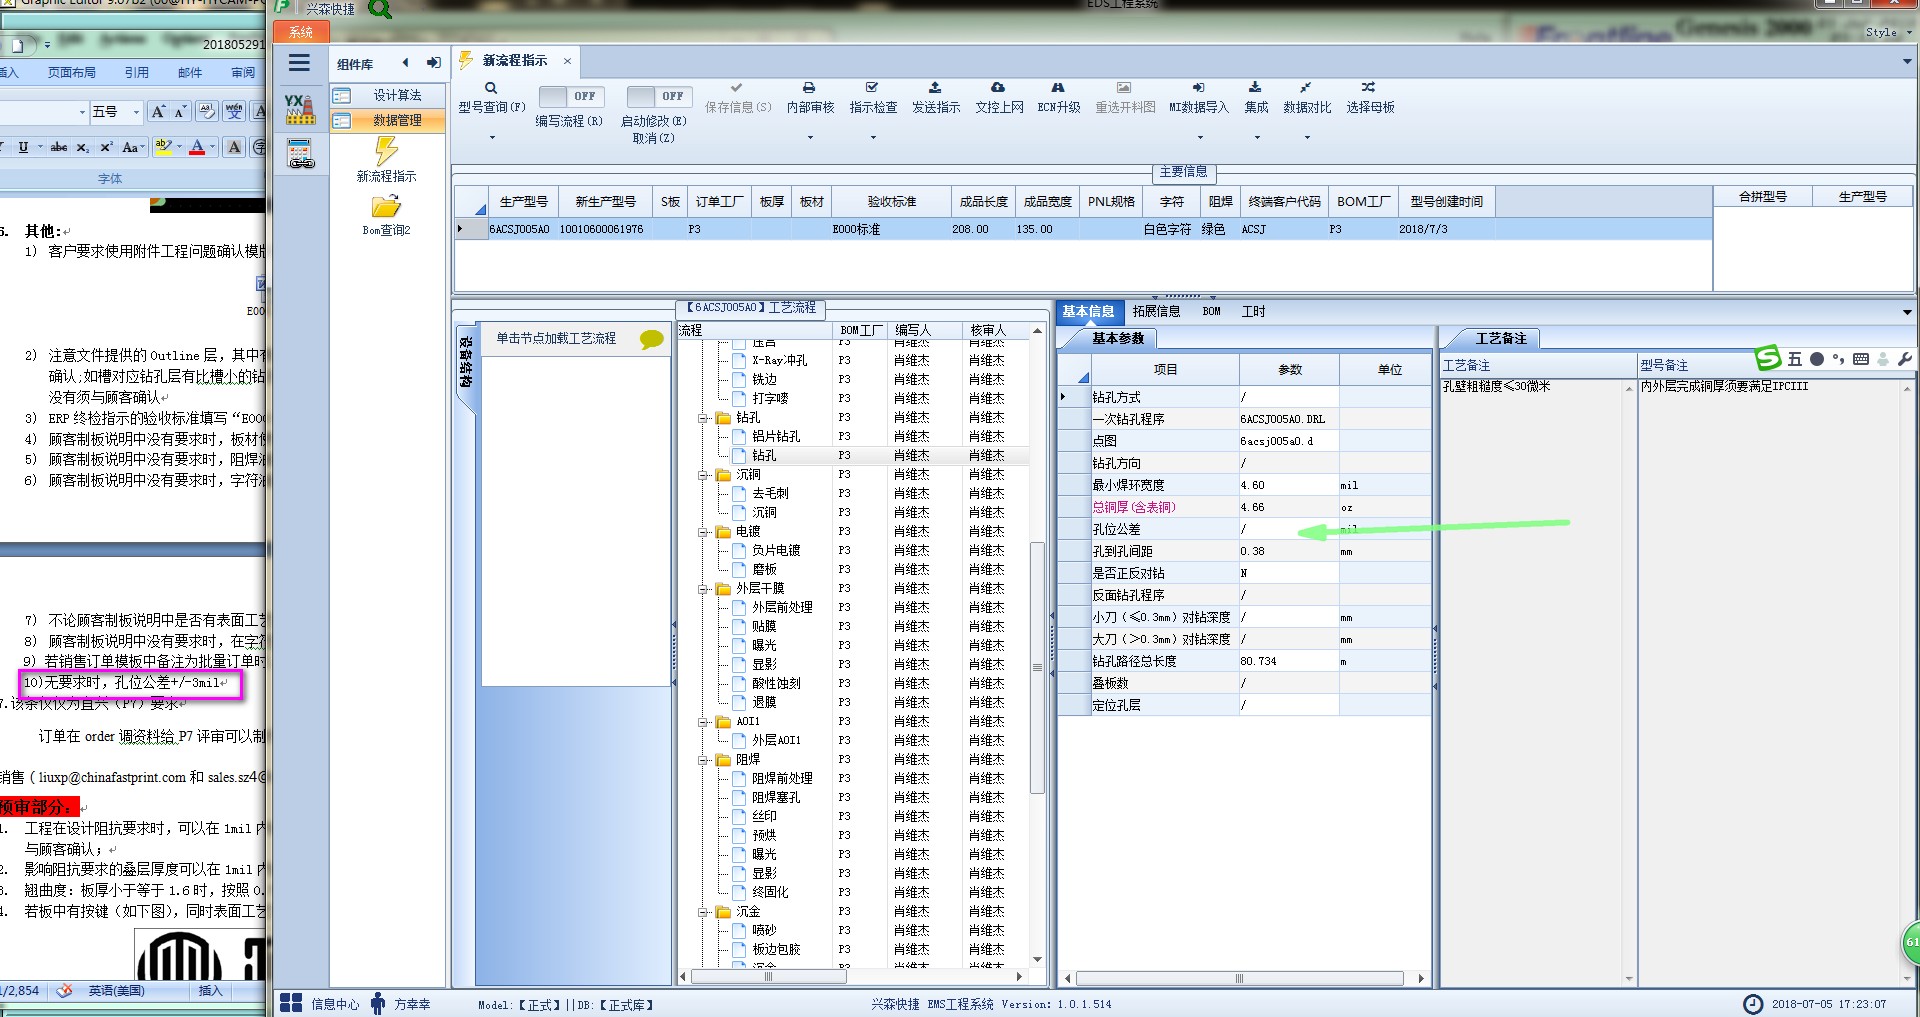1920x1017 pixels.
Task: Open the hamburger menu in EMS sidebar
Action: pyautogui.click(x=299, y=63)
